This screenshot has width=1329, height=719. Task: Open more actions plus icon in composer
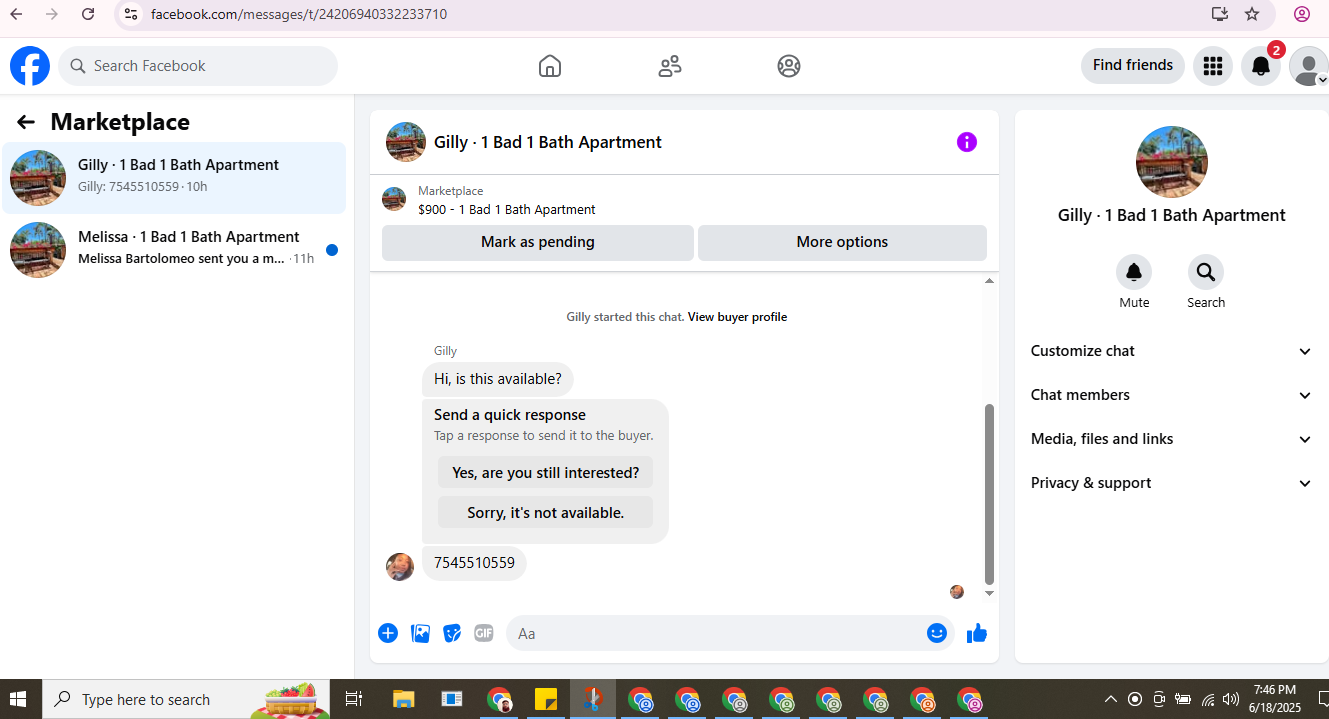(388, 633)
